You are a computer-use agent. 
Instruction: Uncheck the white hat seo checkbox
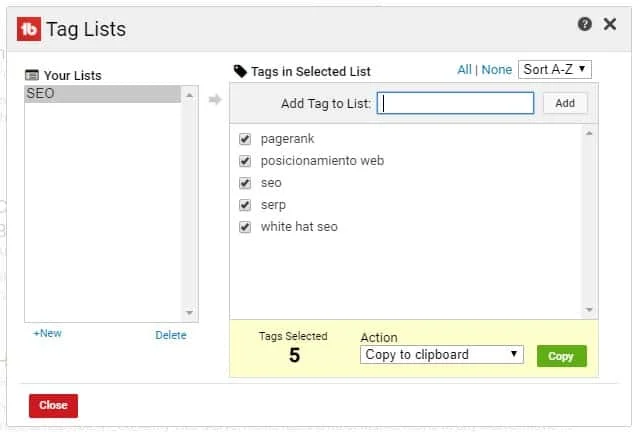click(245, 227)
